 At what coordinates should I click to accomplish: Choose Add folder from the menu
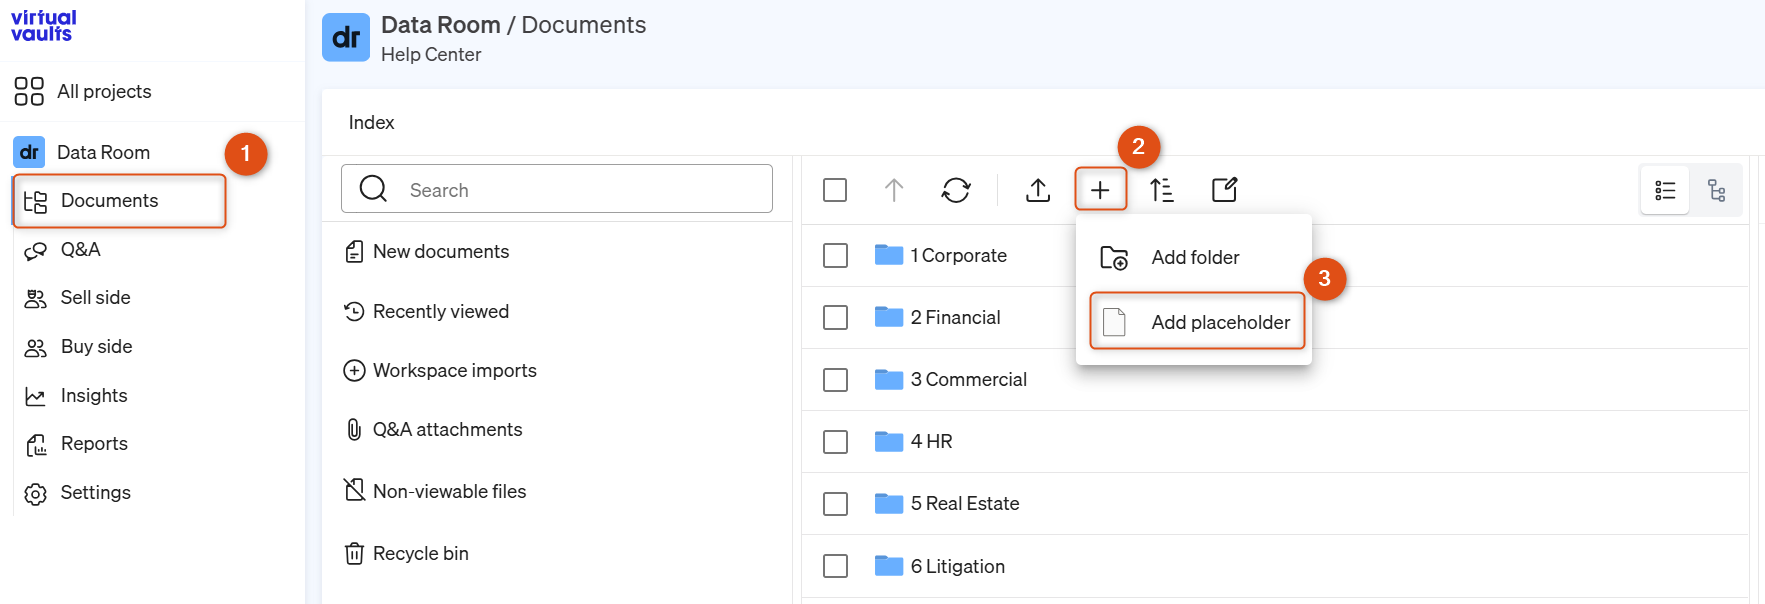[x=1194, y=258]
